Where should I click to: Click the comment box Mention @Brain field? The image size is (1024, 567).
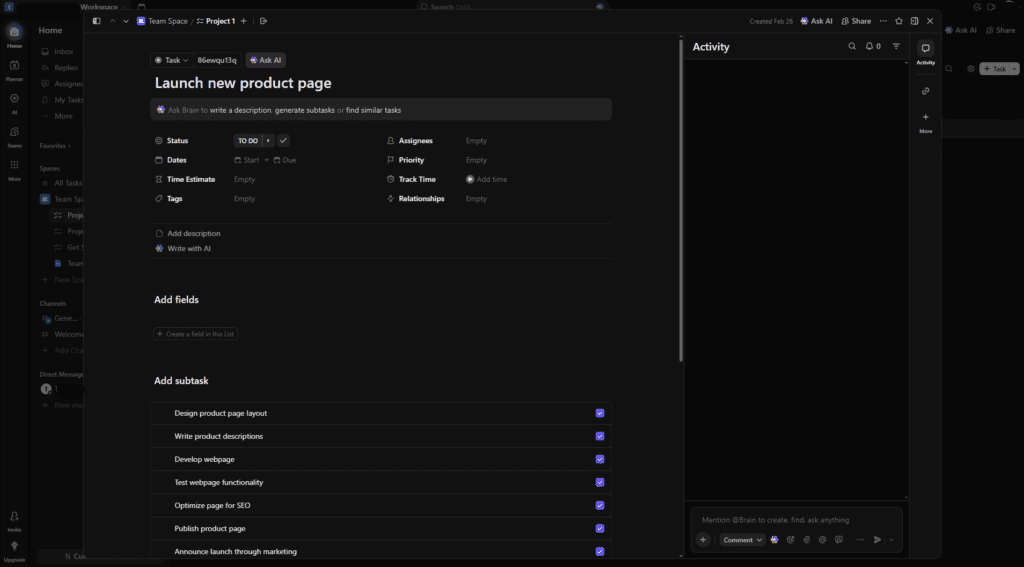pyautogui.click(x=796, y=520)
